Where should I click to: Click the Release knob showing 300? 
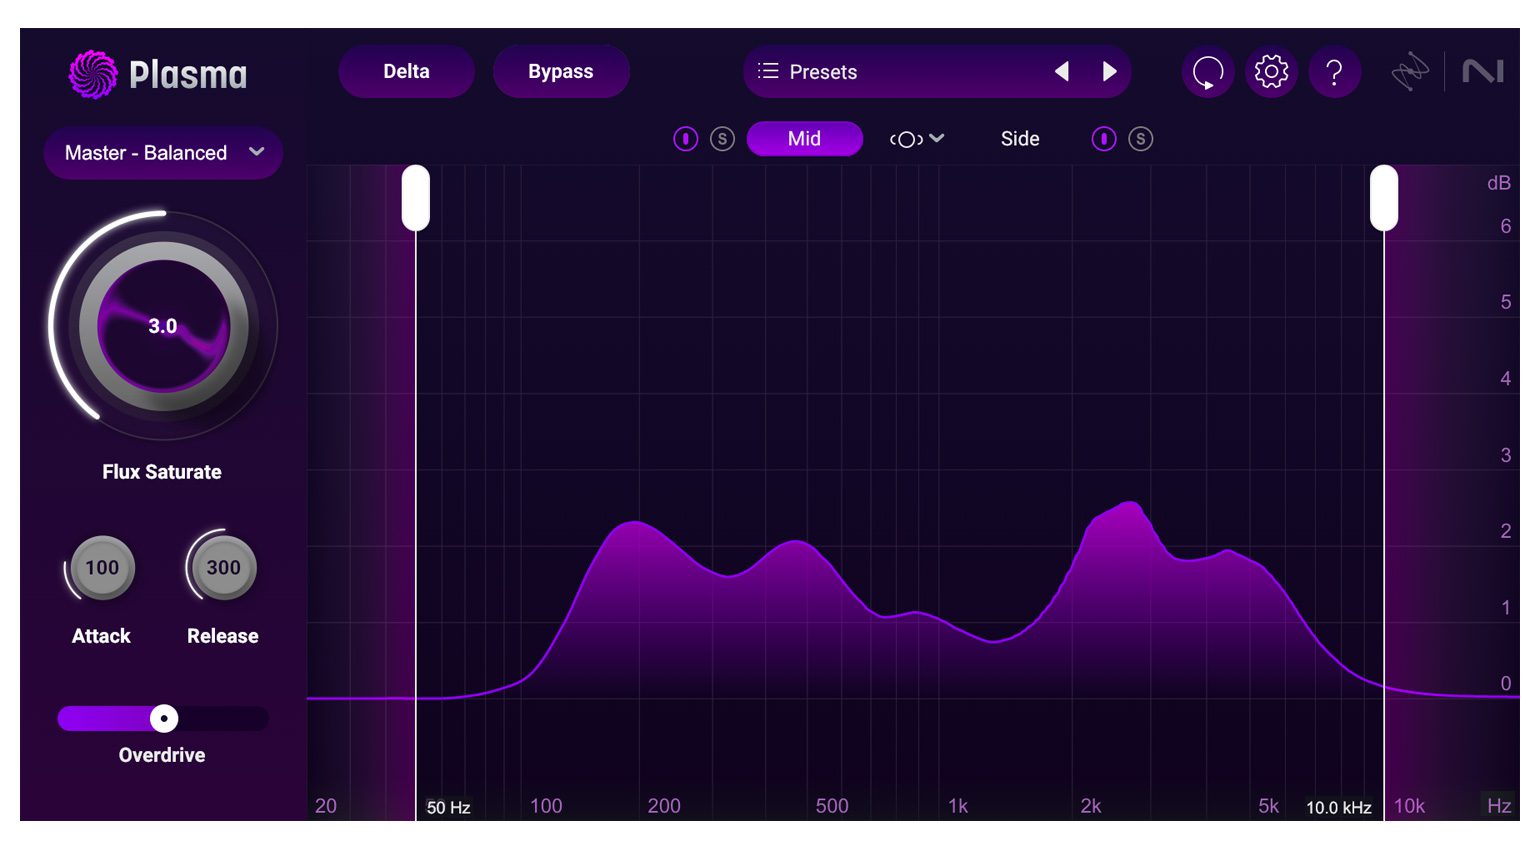223,568
